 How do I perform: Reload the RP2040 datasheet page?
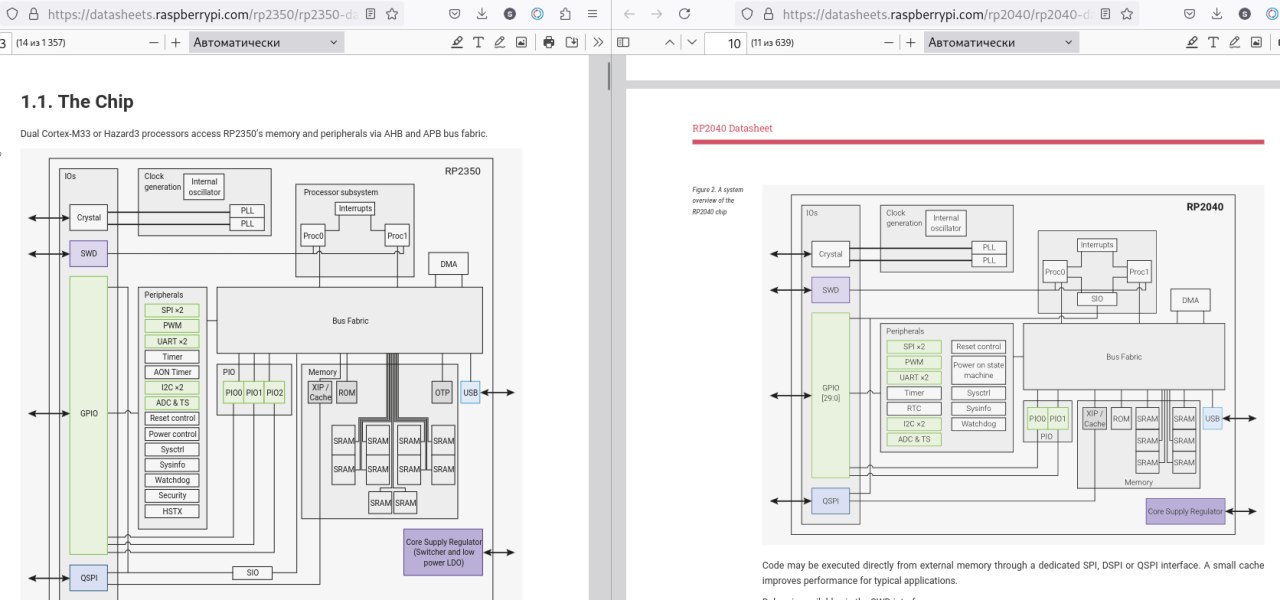click(685, 15)
